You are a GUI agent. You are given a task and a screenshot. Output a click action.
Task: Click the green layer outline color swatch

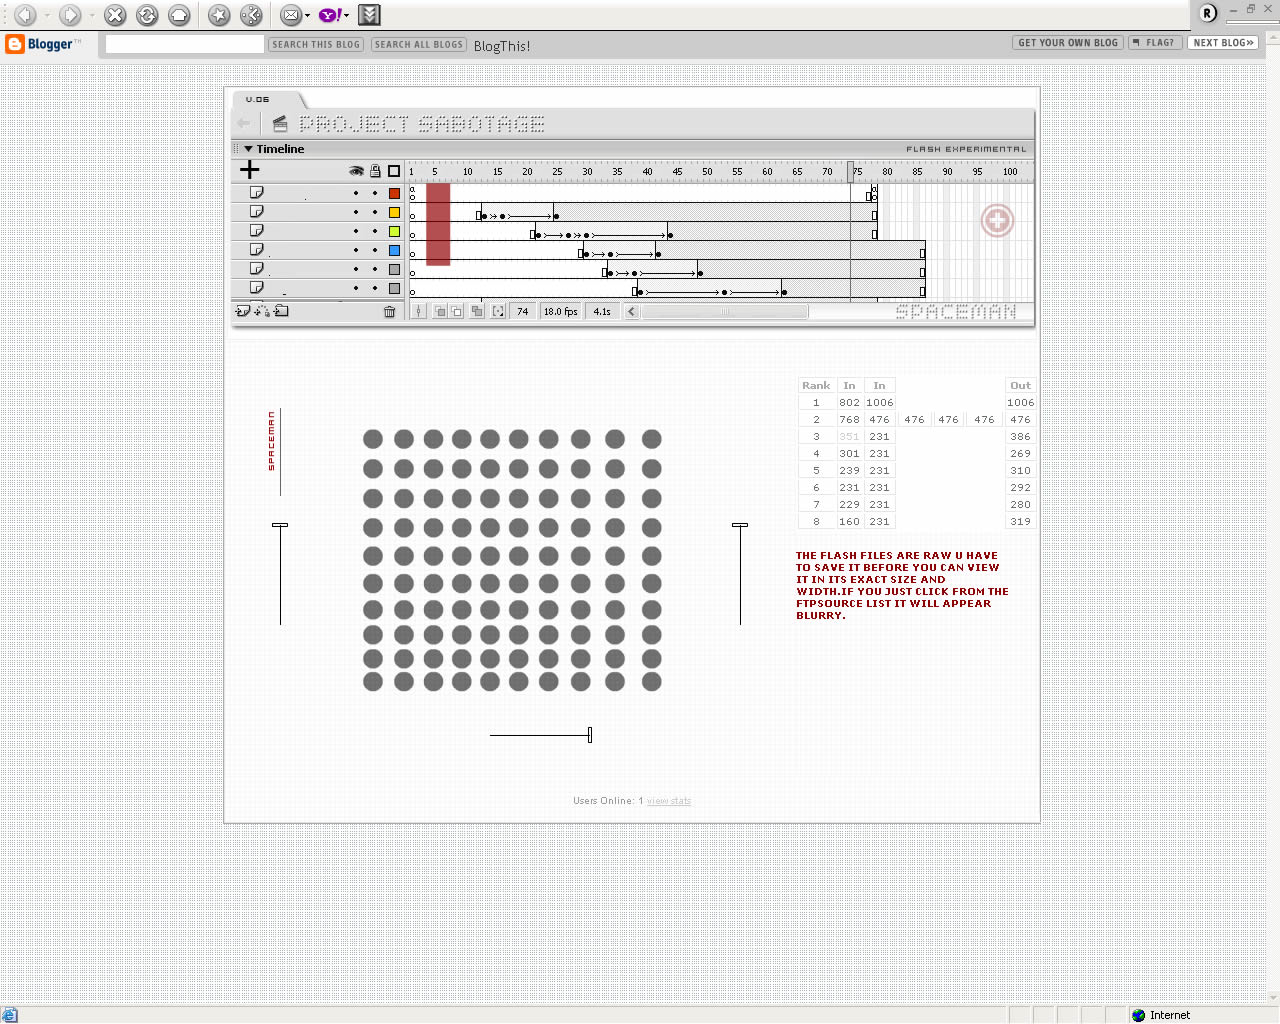pos(394,231)
